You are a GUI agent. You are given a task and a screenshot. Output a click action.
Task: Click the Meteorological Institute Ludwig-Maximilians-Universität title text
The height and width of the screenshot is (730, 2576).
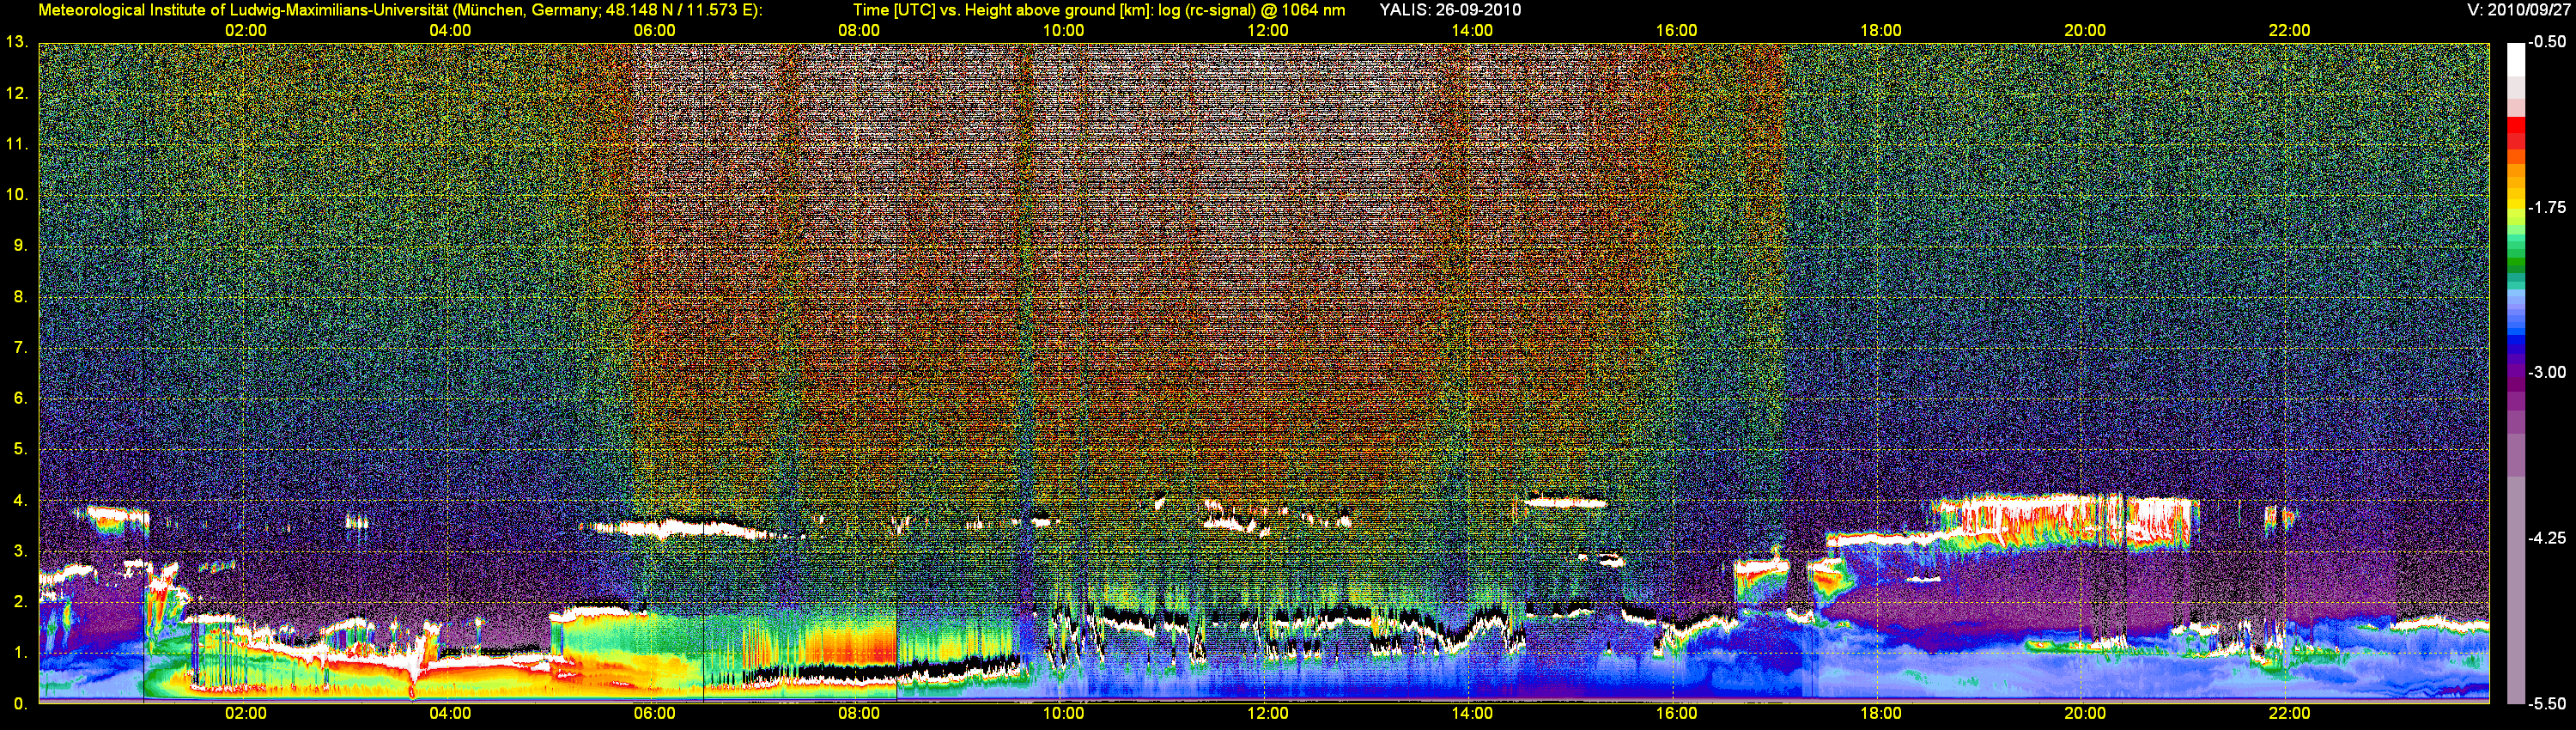coord(400,10)
